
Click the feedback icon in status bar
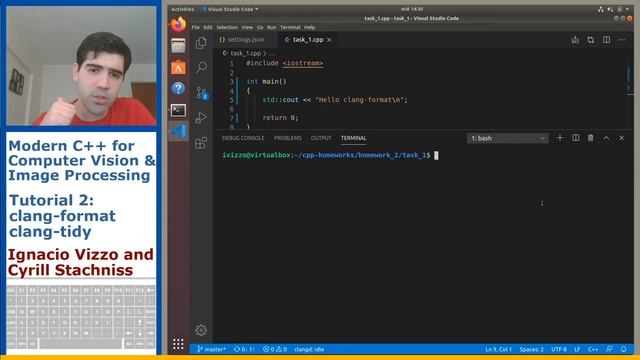(x=609, y=349)
